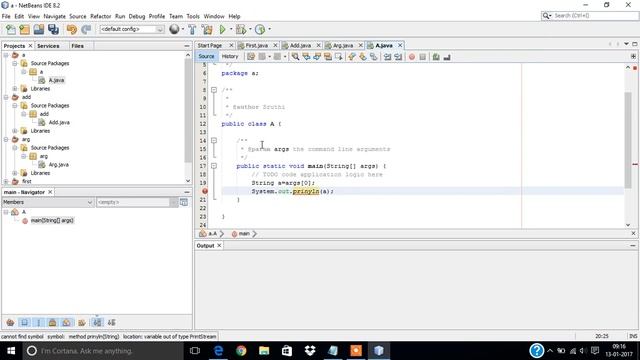Screen dimensions: 640x360
Task: Click the Debug Project icon
Action: [241, 29]
